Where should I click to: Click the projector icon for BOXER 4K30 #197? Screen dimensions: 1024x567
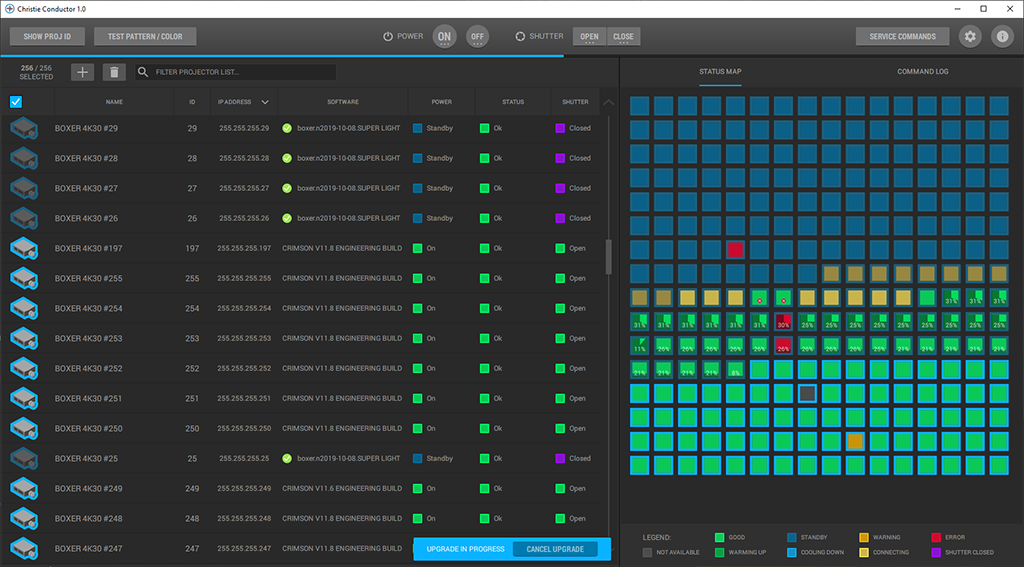[23, 248]
